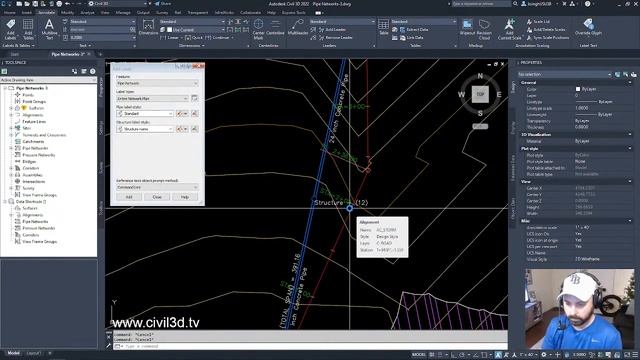This screenshot has width=640, height=360.
Task: Select the Multileader tool
Action: pos(298,27)
